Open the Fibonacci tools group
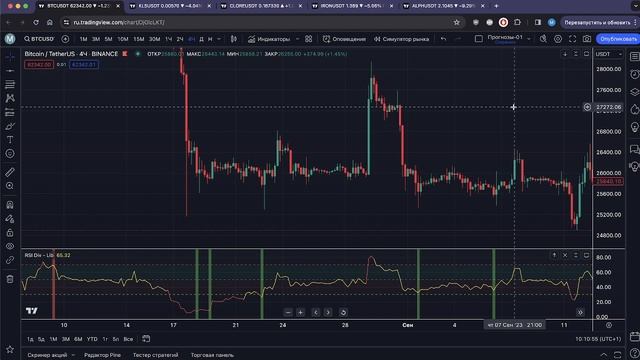640x360 pixels. [10, 84]
